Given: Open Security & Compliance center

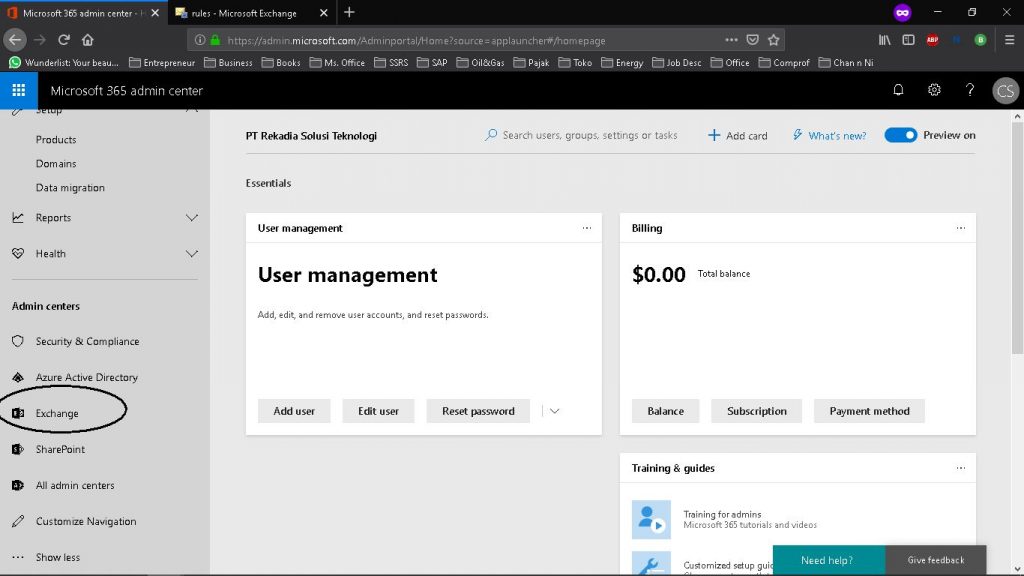Looking at the screenshot, I should tap(87, 341).
